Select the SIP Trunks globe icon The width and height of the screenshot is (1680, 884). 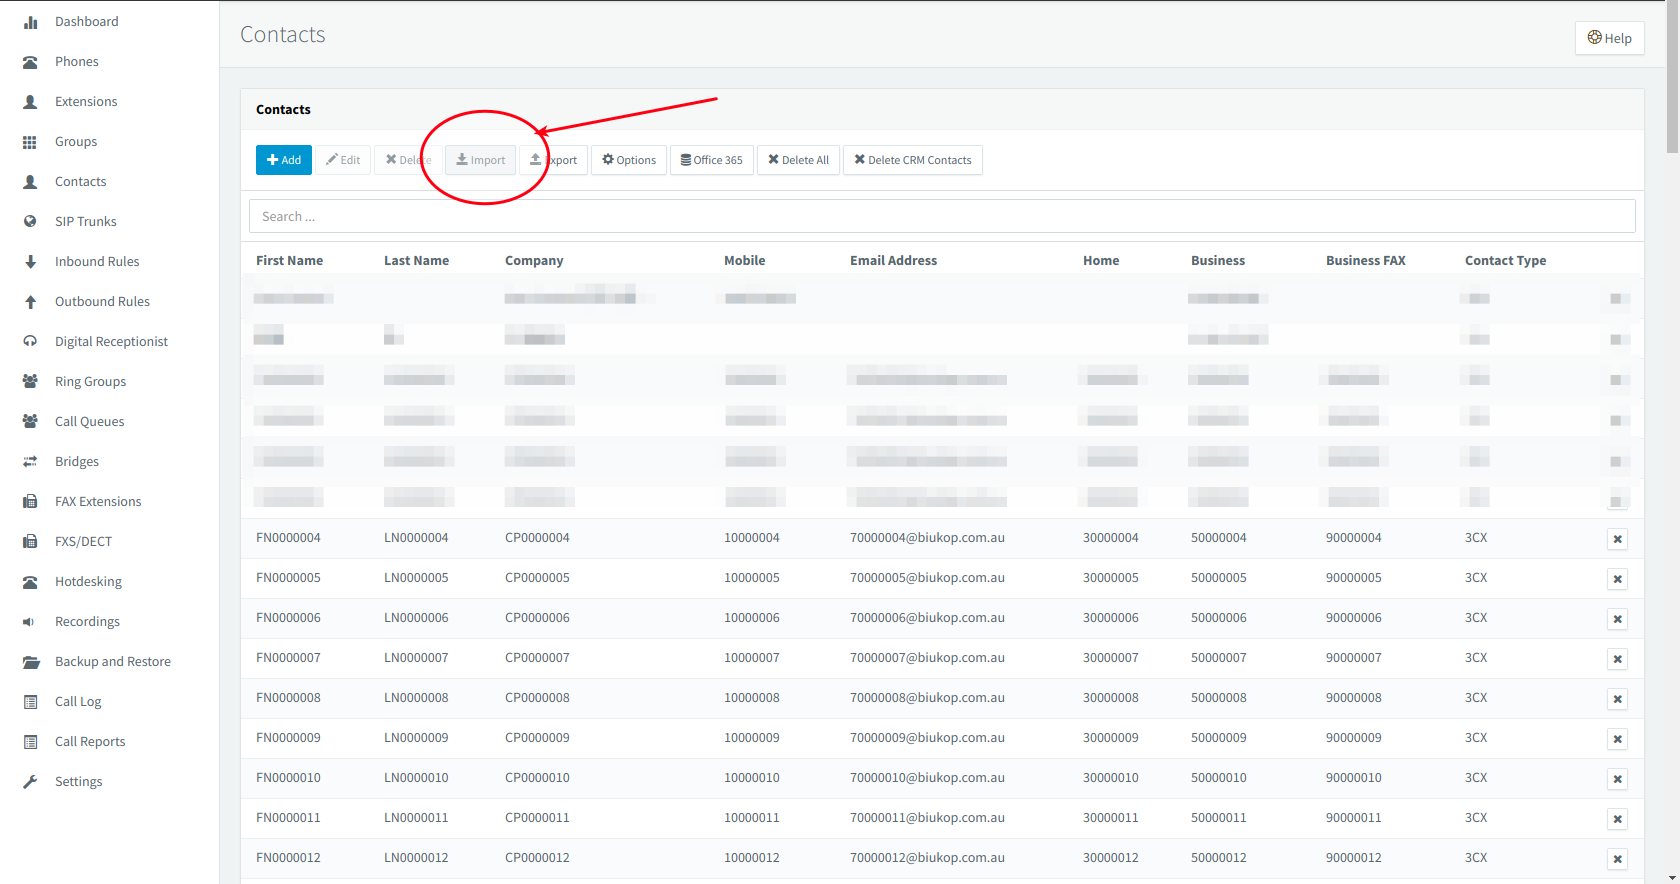(x=30, y=222)
